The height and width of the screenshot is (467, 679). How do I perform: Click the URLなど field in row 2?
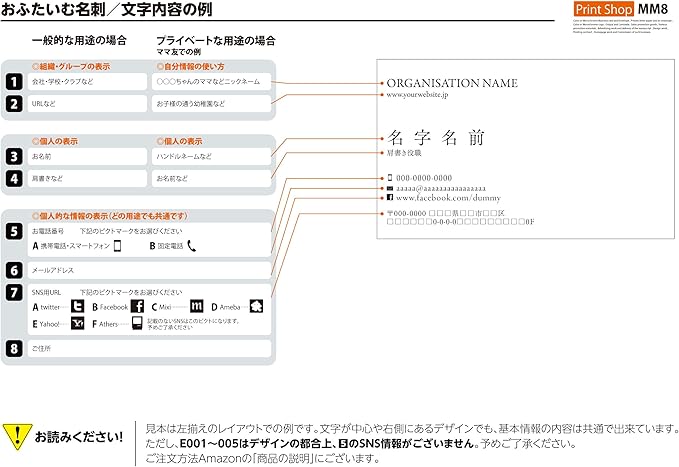(x=87, y=103)
